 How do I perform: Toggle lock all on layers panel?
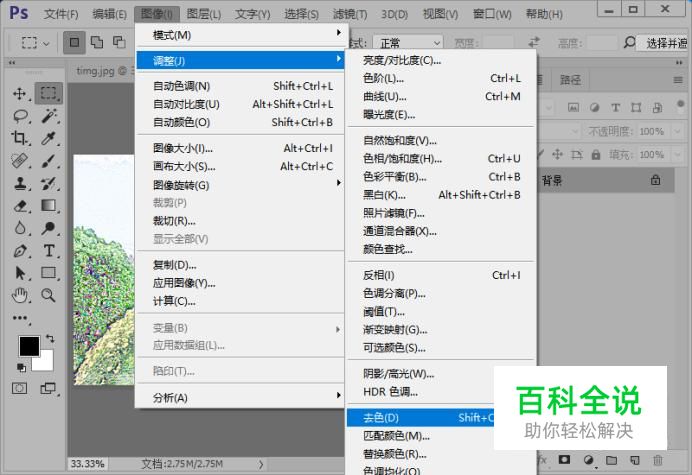[596, 155]
